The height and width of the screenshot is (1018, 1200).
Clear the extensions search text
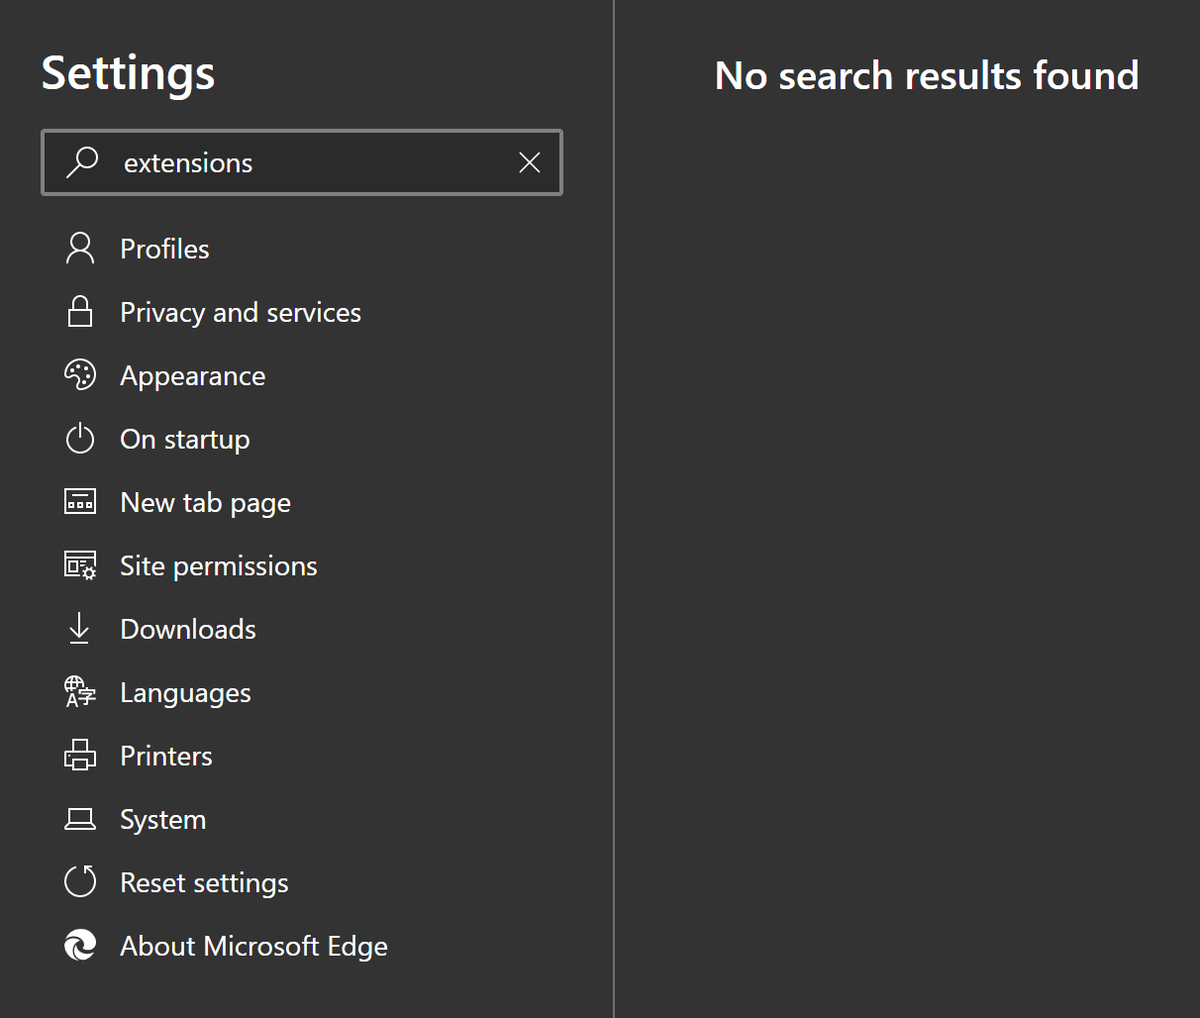[x=530, y=162]
